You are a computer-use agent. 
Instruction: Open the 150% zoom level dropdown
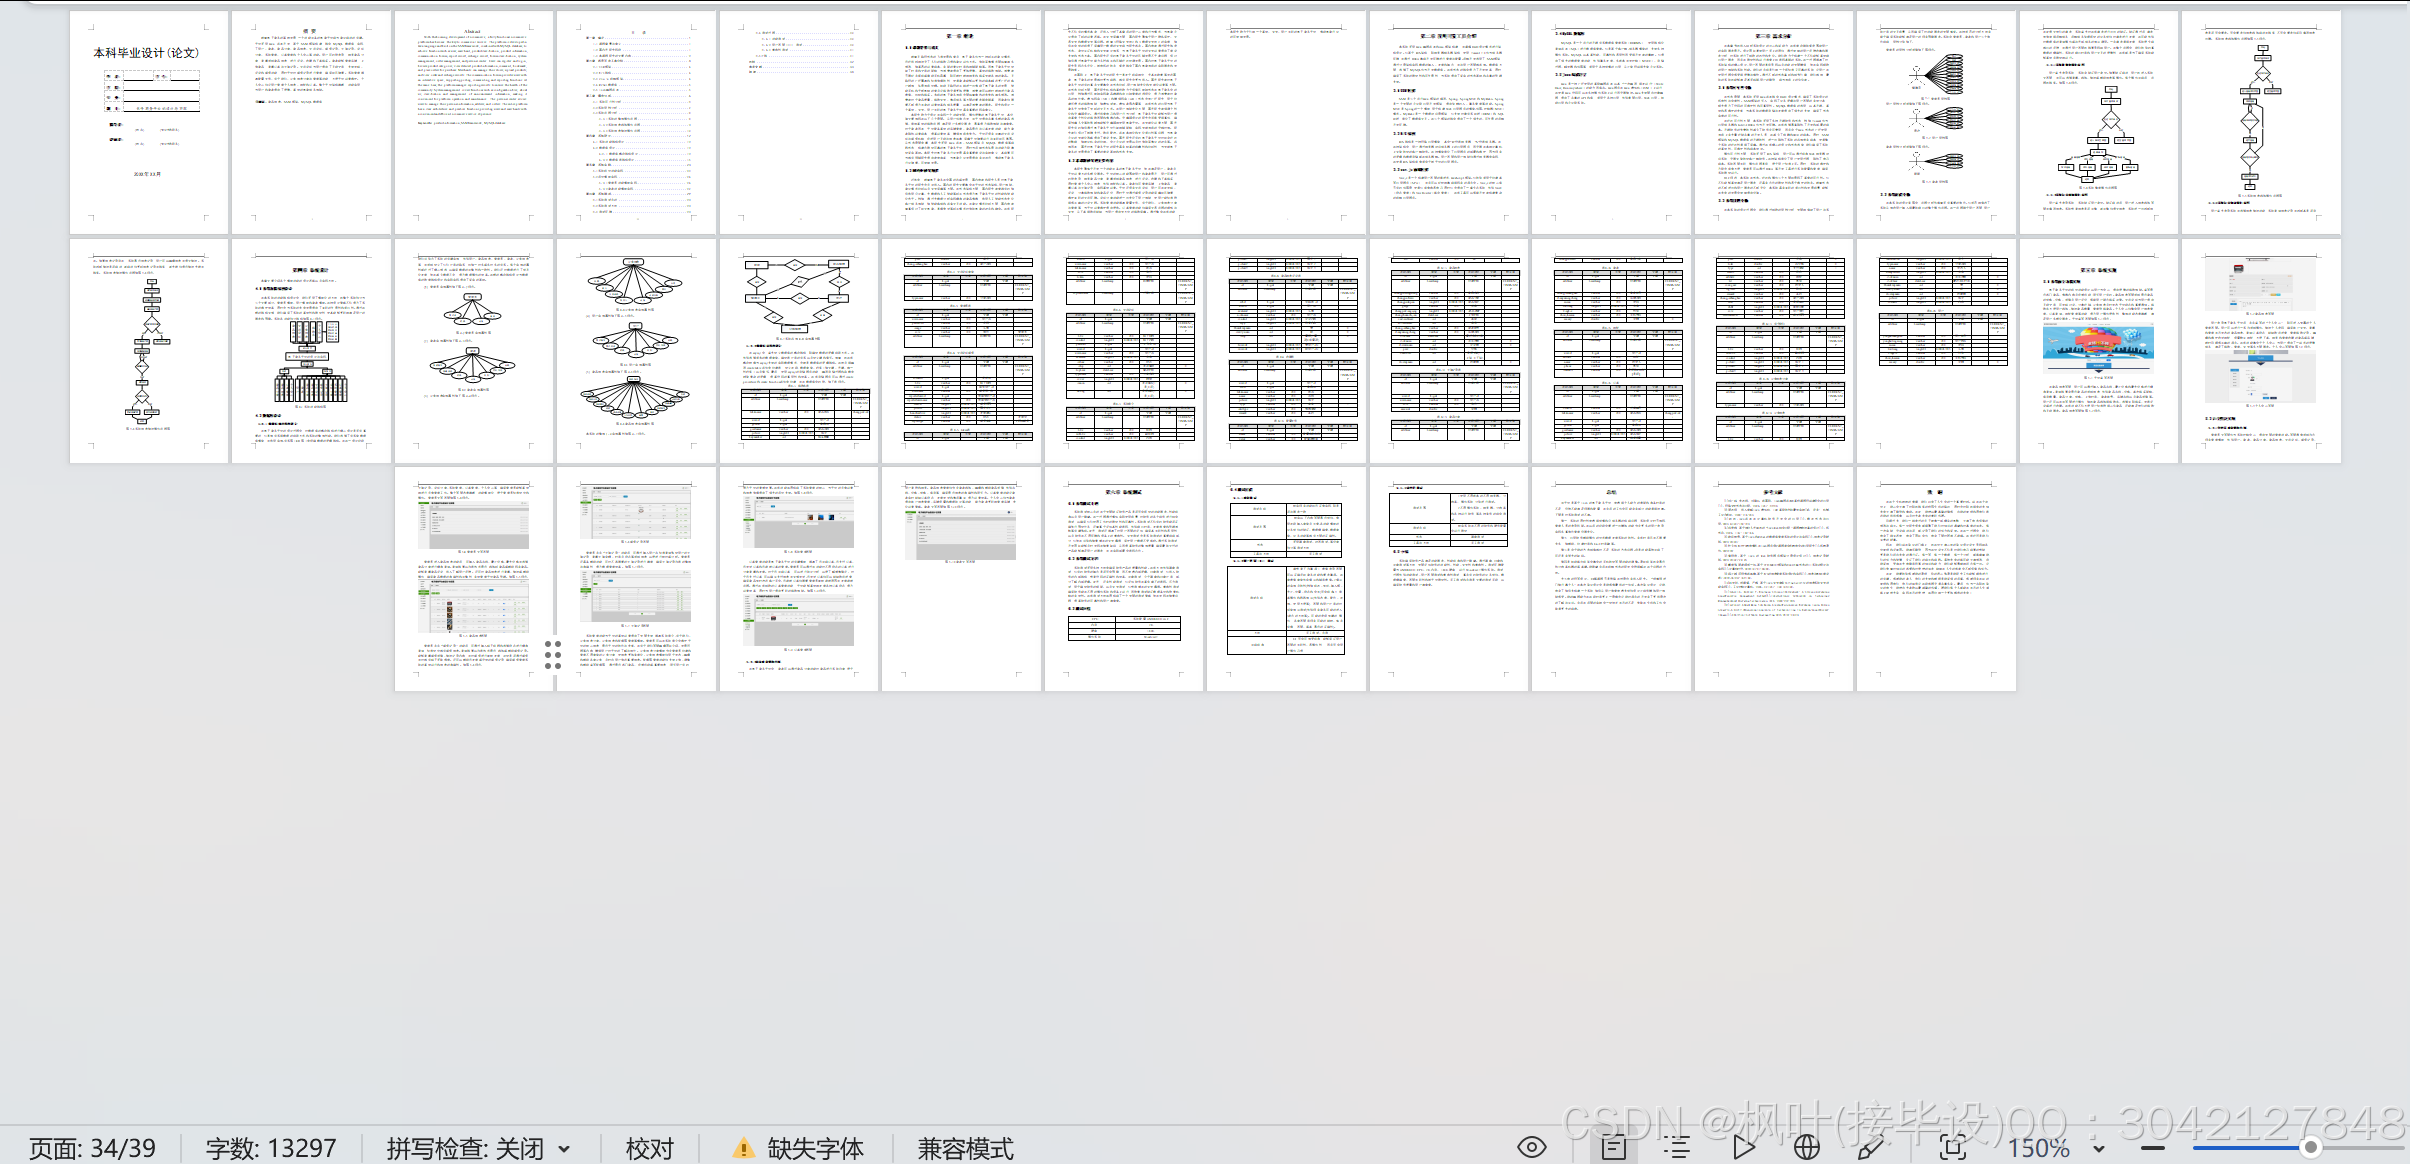[2099, 1149]
